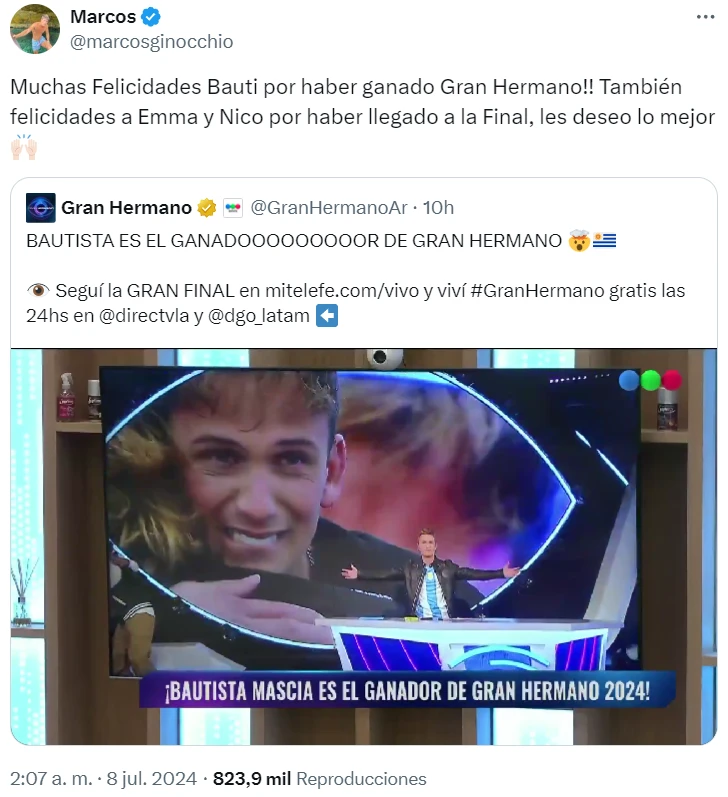
Task: Open the #GranHermano hashtag
Action: point(537,291)
